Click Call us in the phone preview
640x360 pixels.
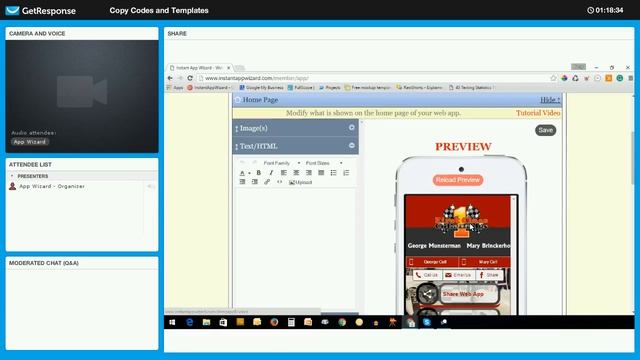point(427,275)
